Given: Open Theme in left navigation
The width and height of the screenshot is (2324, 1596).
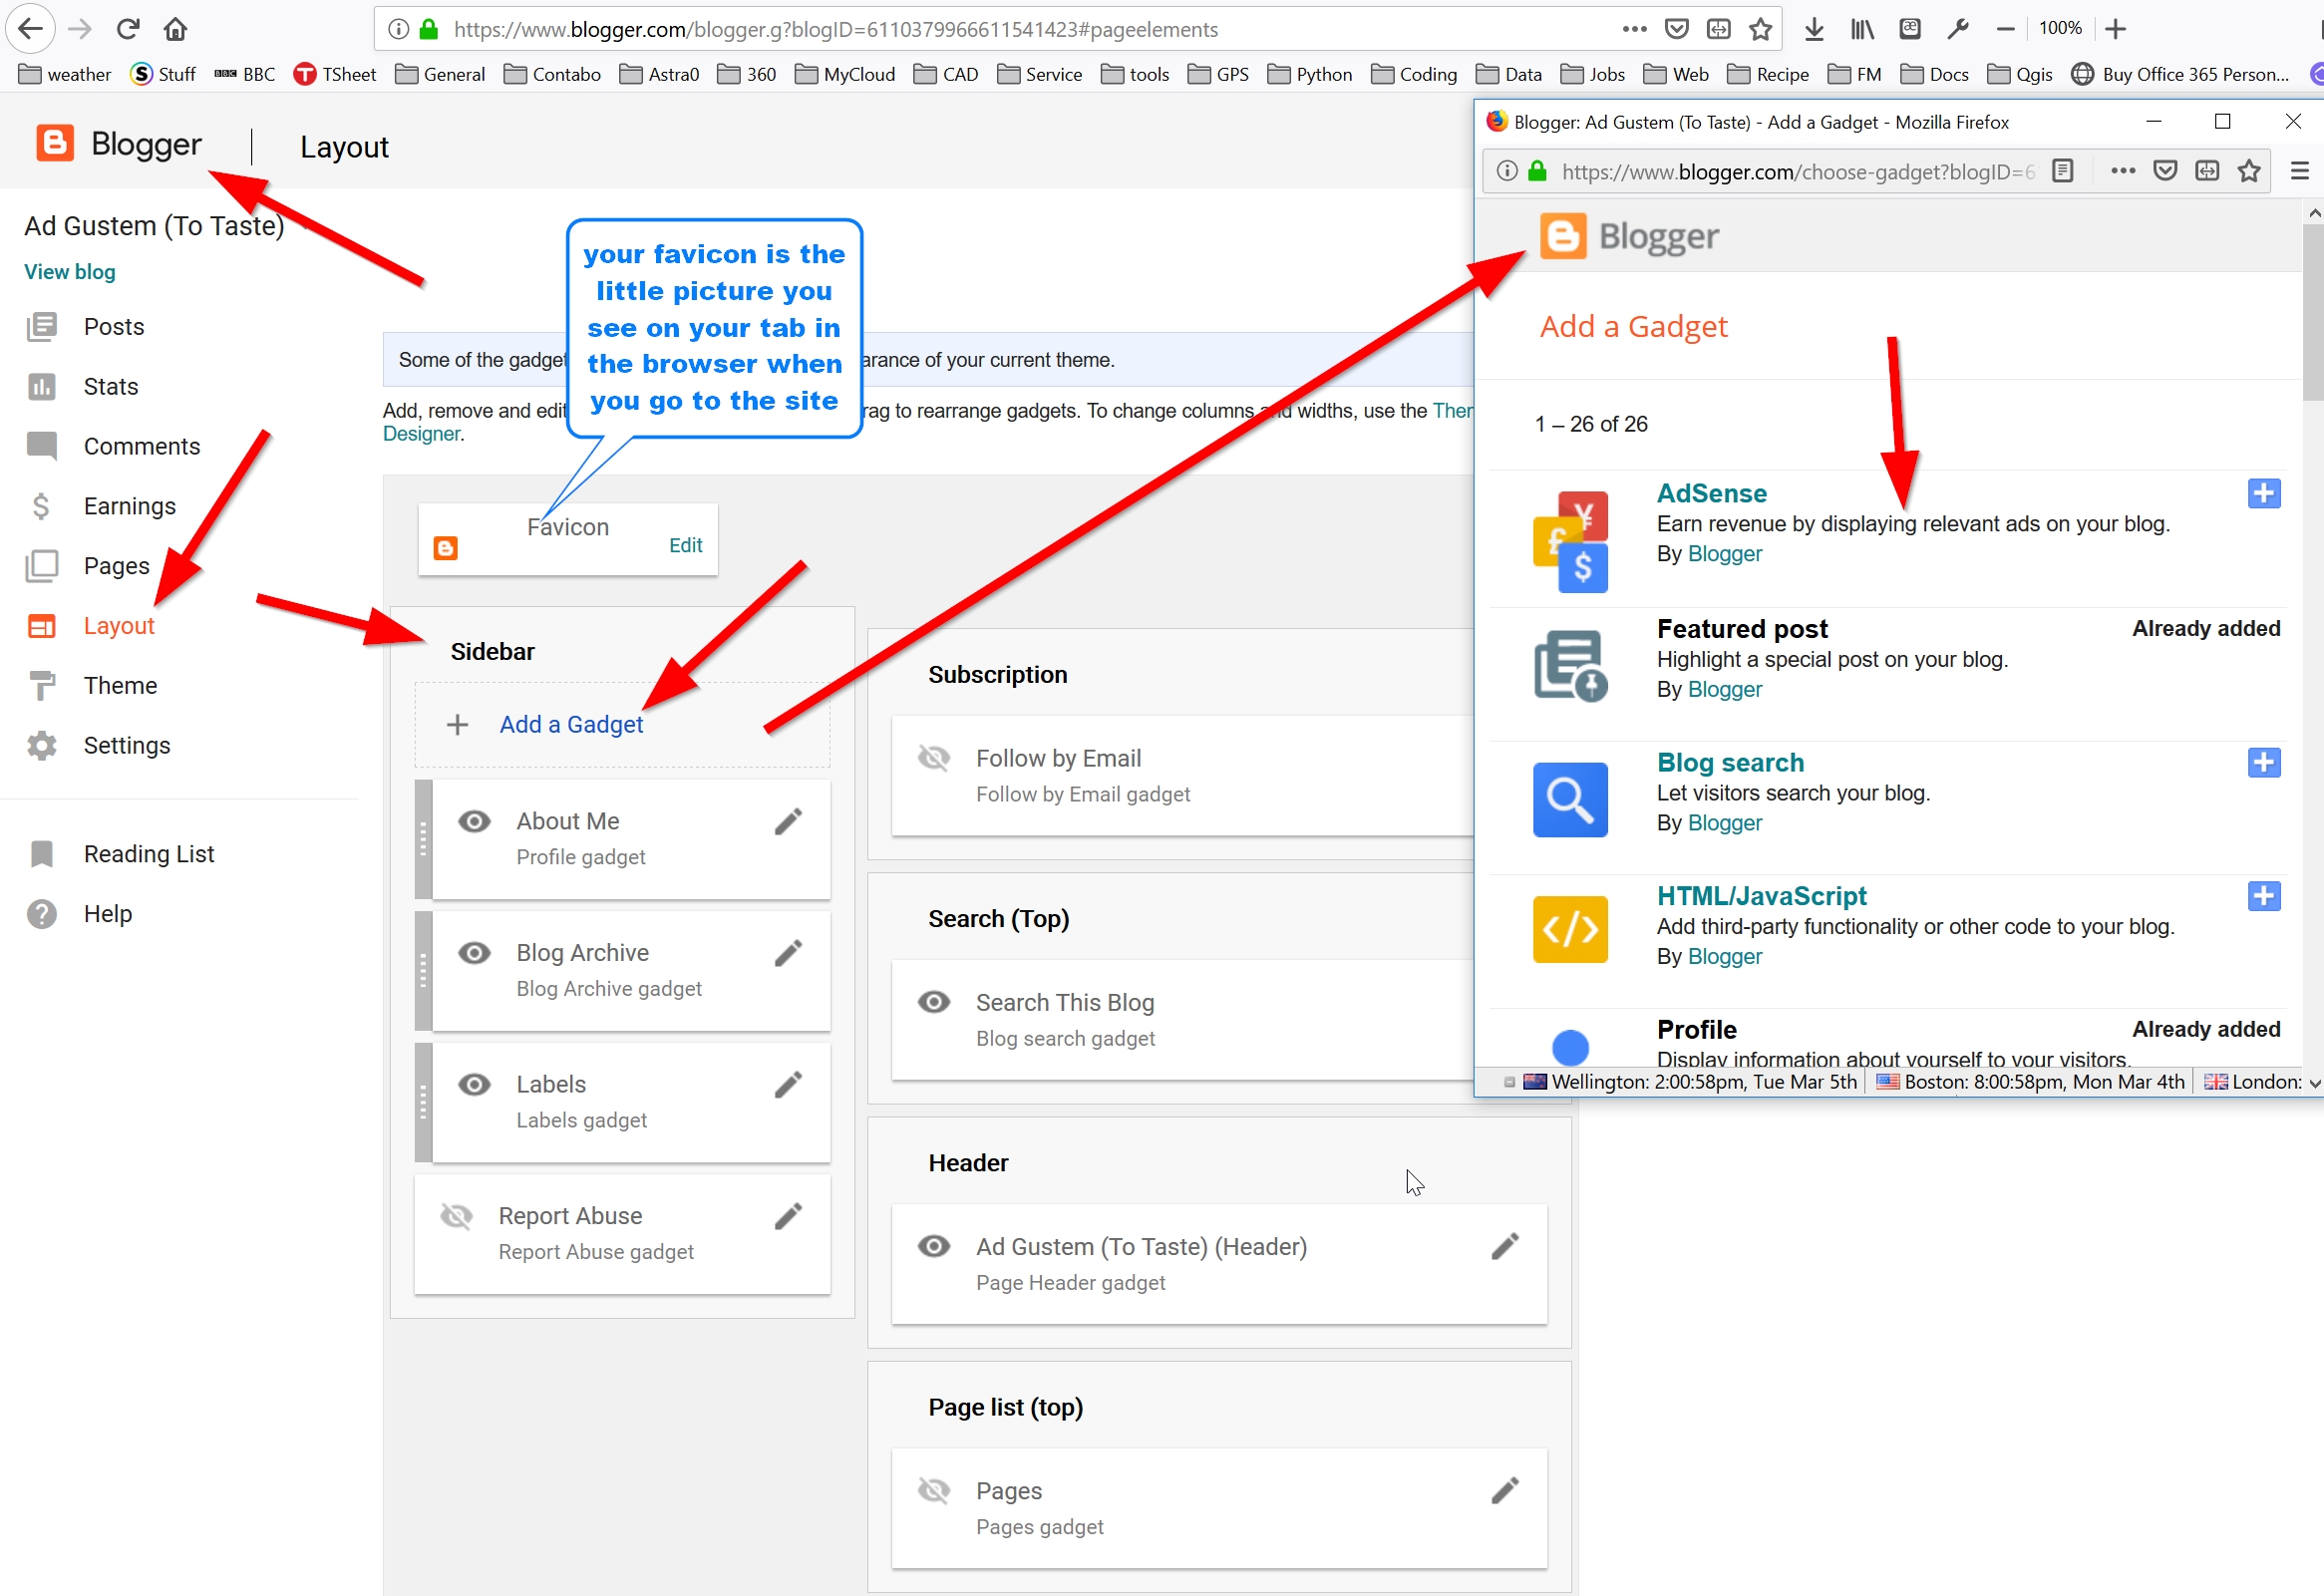Looking at the screenshot, I should pyautogui.click(x=120, y=686).
